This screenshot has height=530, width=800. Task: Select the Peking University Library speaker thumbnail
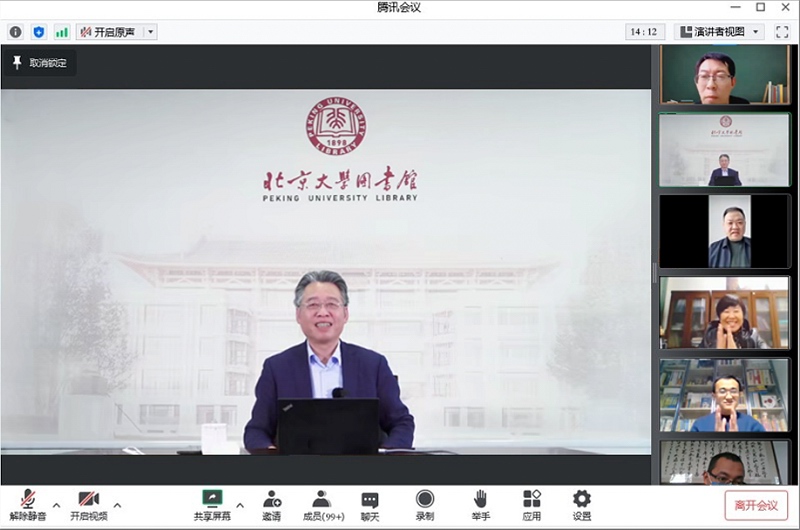tap(724, 150)
